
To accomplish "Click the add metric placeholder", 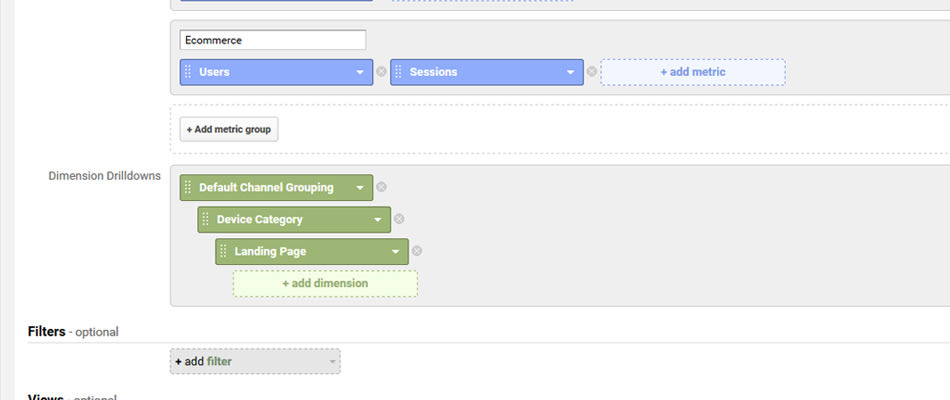I will tap(693, 72).
